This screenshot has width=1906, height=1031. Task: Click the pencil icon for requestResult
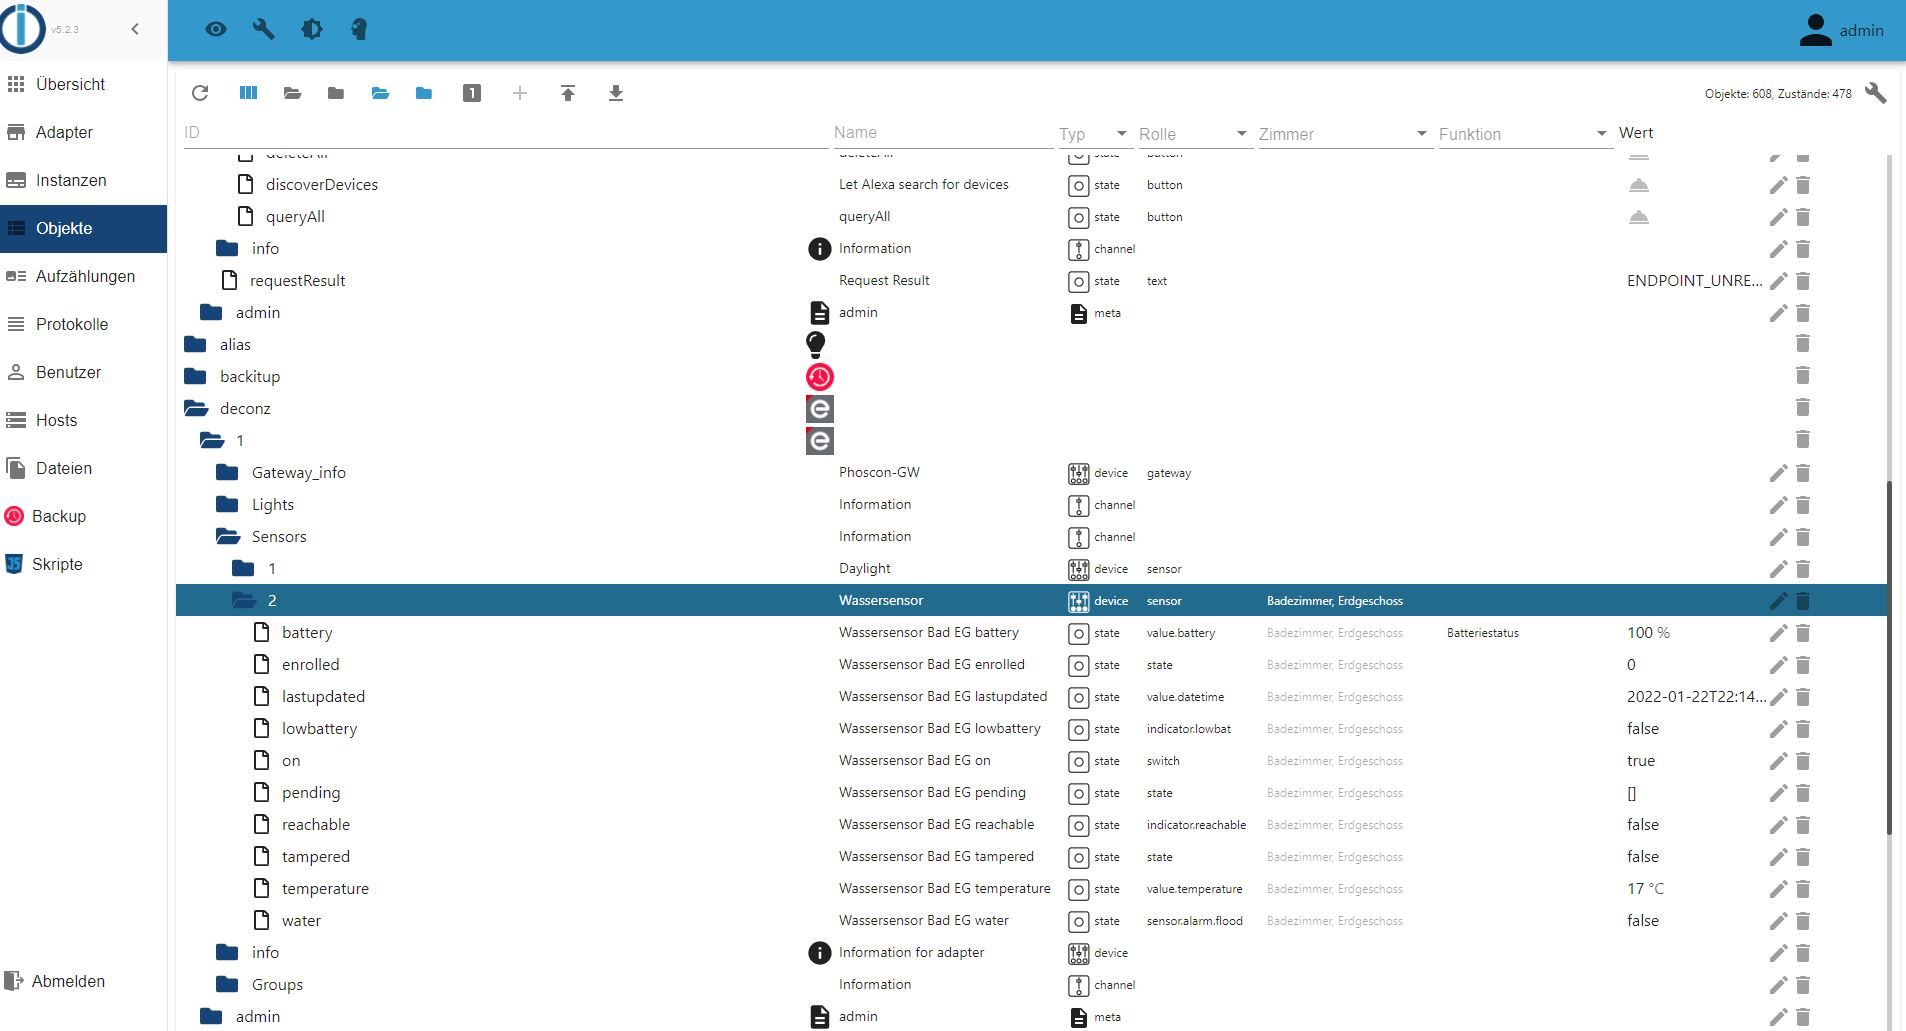click(1778, 281)
